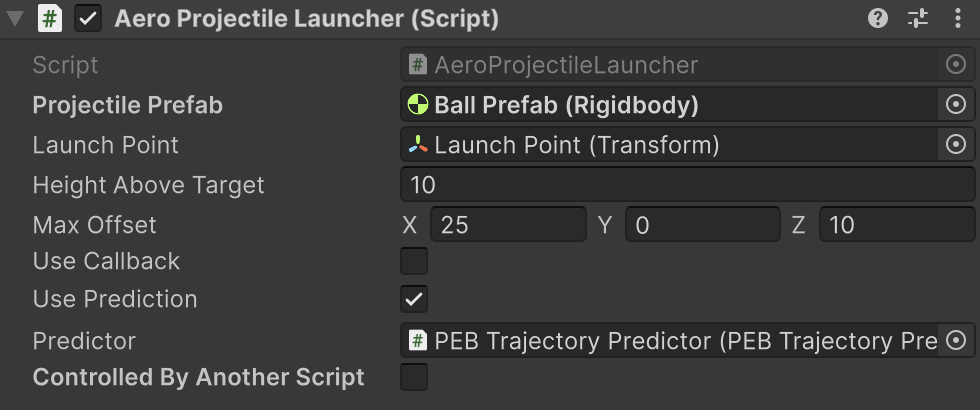
Task: Click the Max Offset Z value field
Action: (896, 225)
